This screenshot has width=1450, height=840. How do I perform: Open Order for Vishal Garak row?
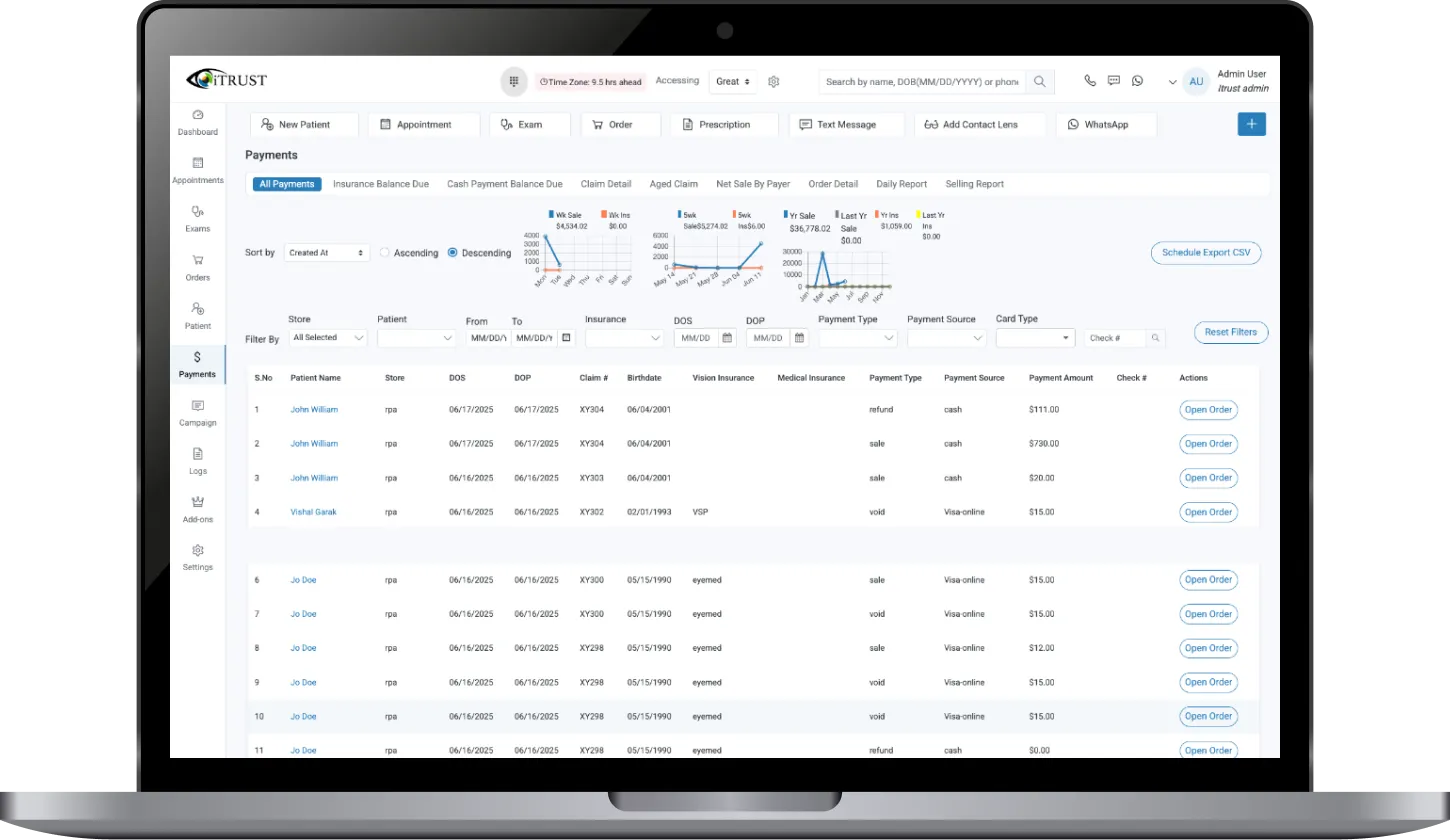[1209, 512]
